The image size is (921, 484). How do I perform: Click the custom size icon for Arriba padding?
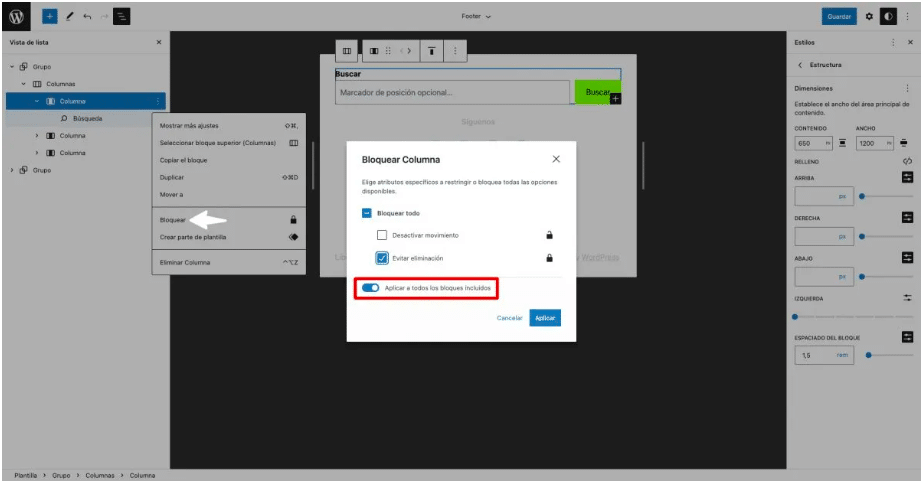pos(907,177)
